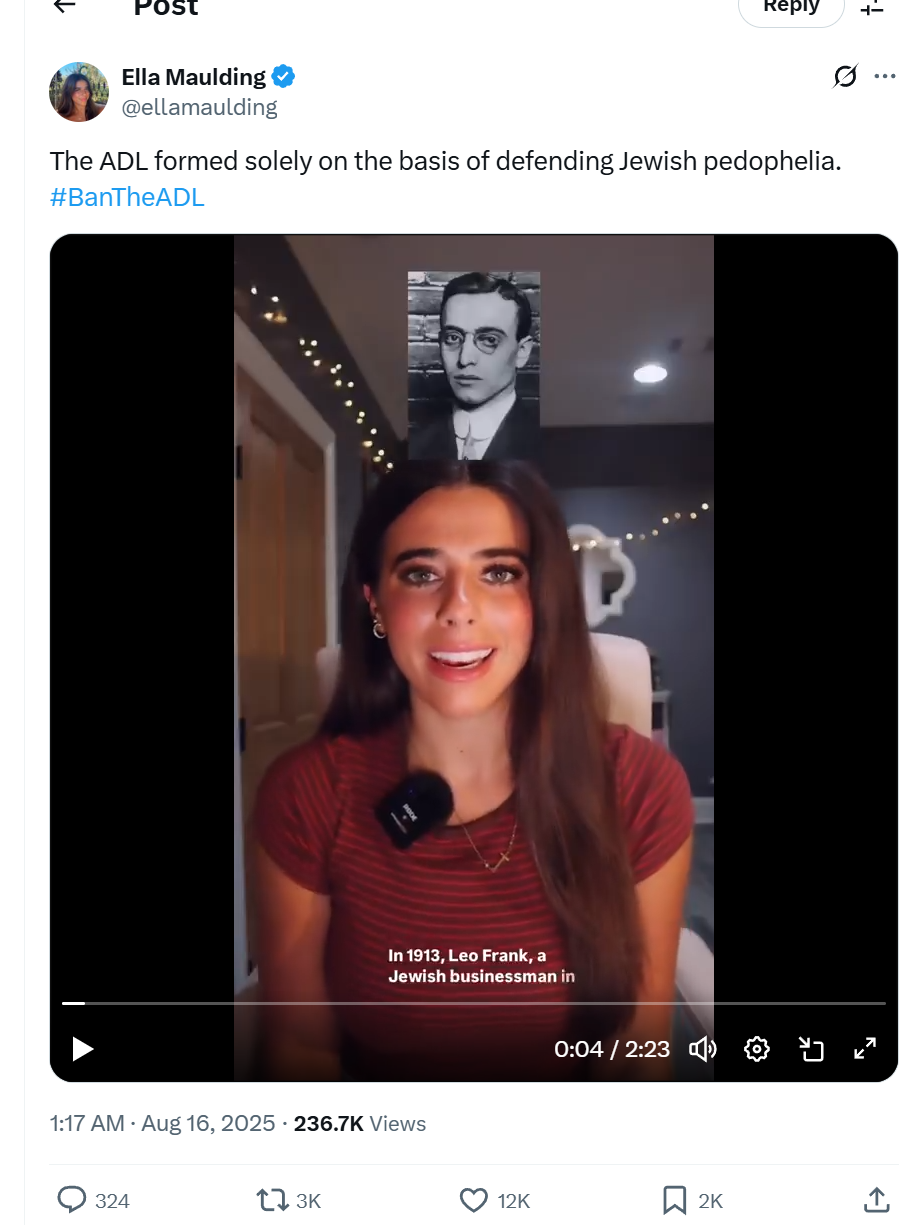920x1225 pixels.
Task: Open Ella Maulding's profile avatar
Action: tap(78, 92)
